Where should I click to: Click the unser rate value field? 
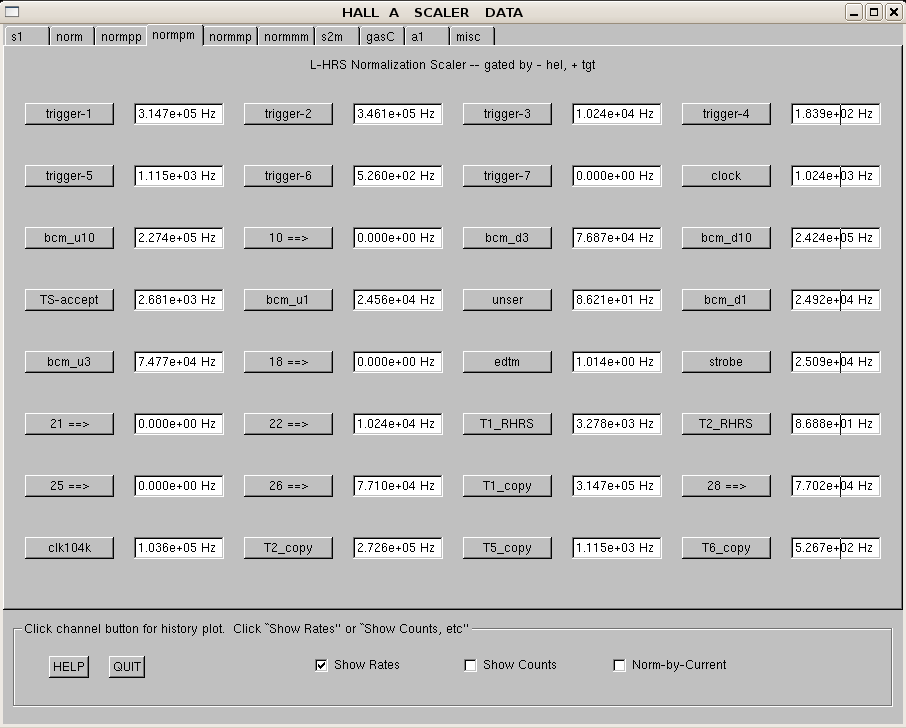click(617, 300)
